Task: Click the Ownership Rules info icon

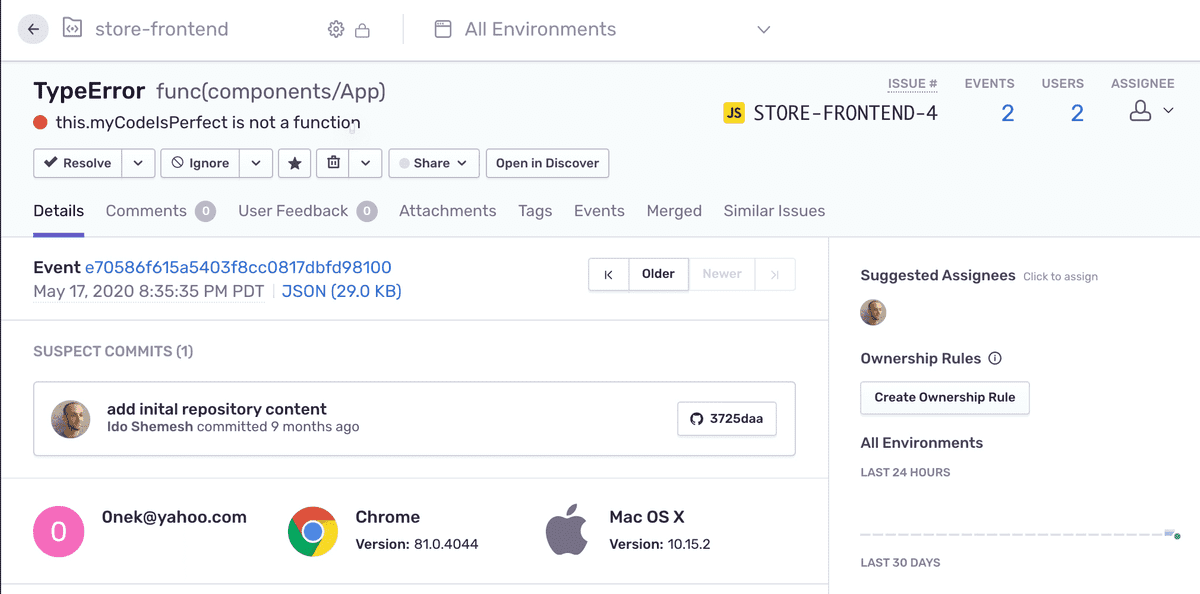Action: (x=995, y=358)
